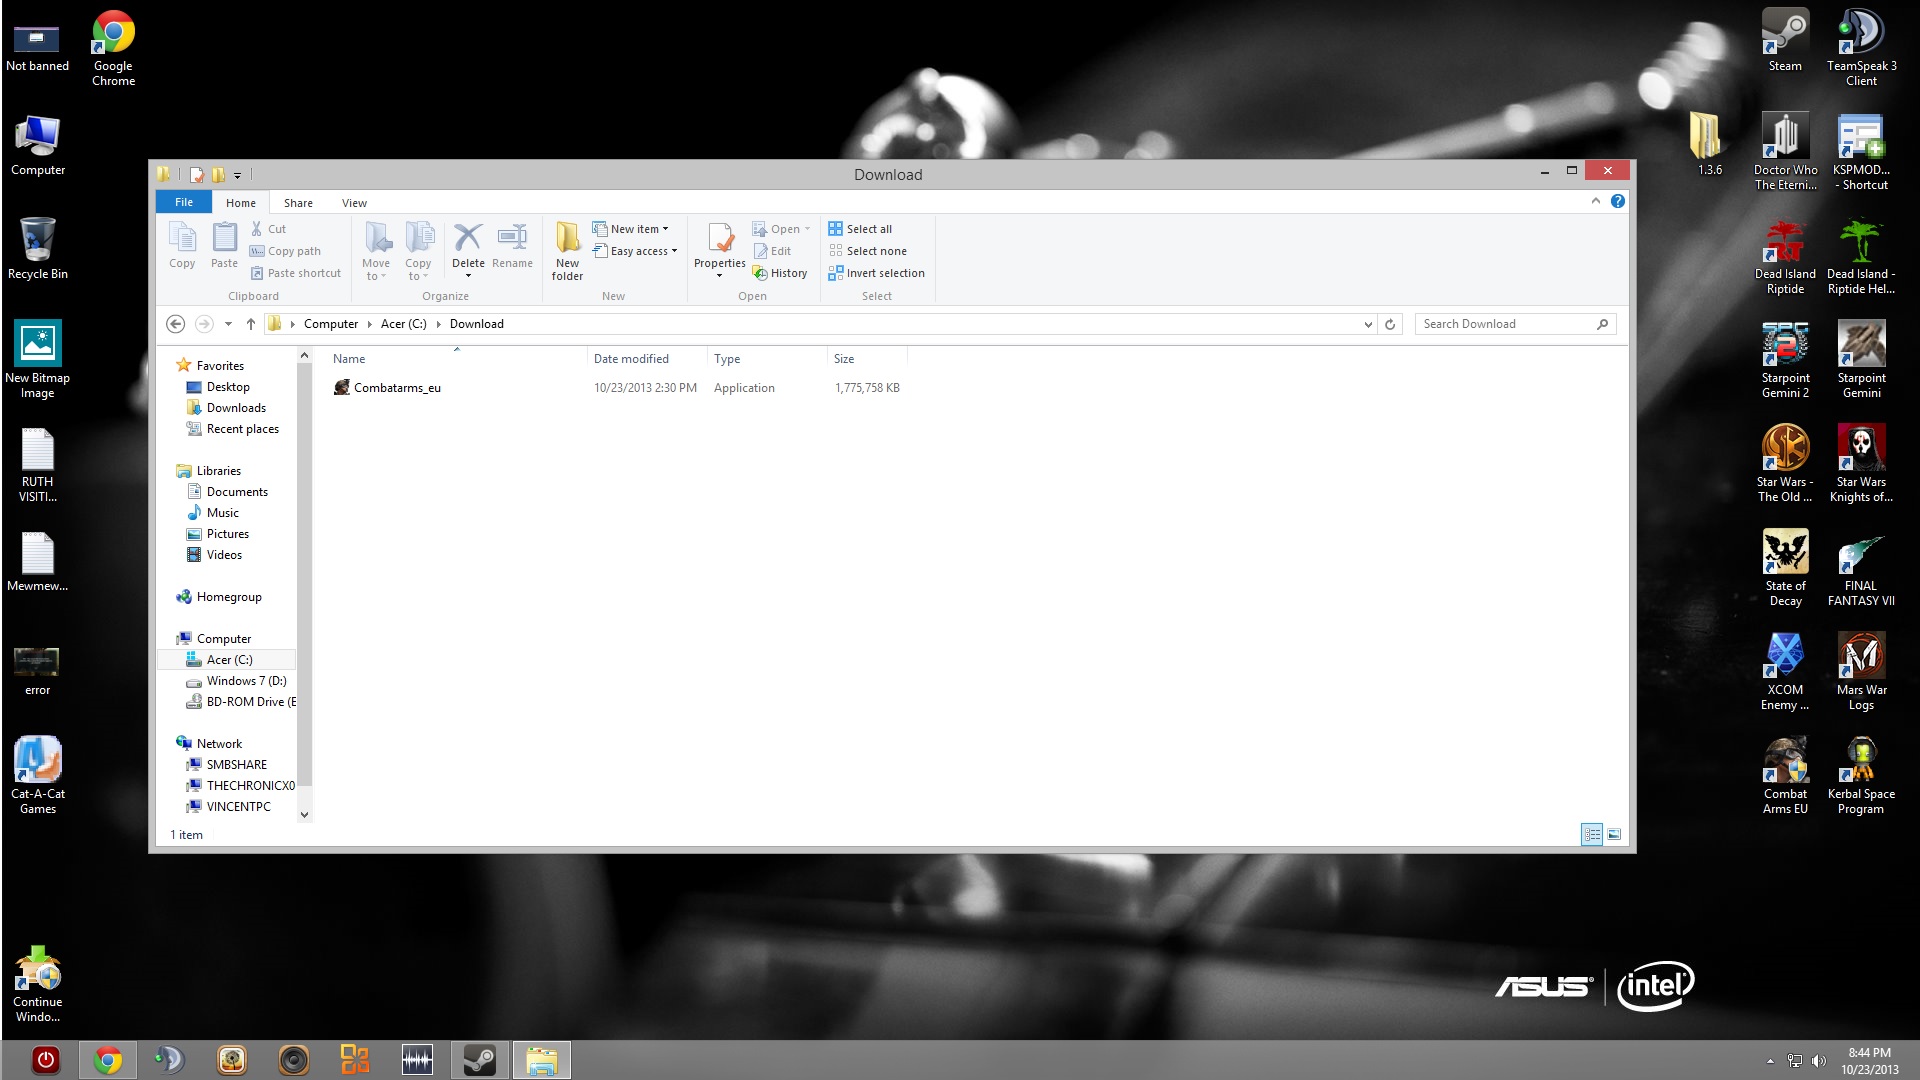Click the Up one level arrow
The width and height of the screenshot is (1920, 1080).
point(251,324)
